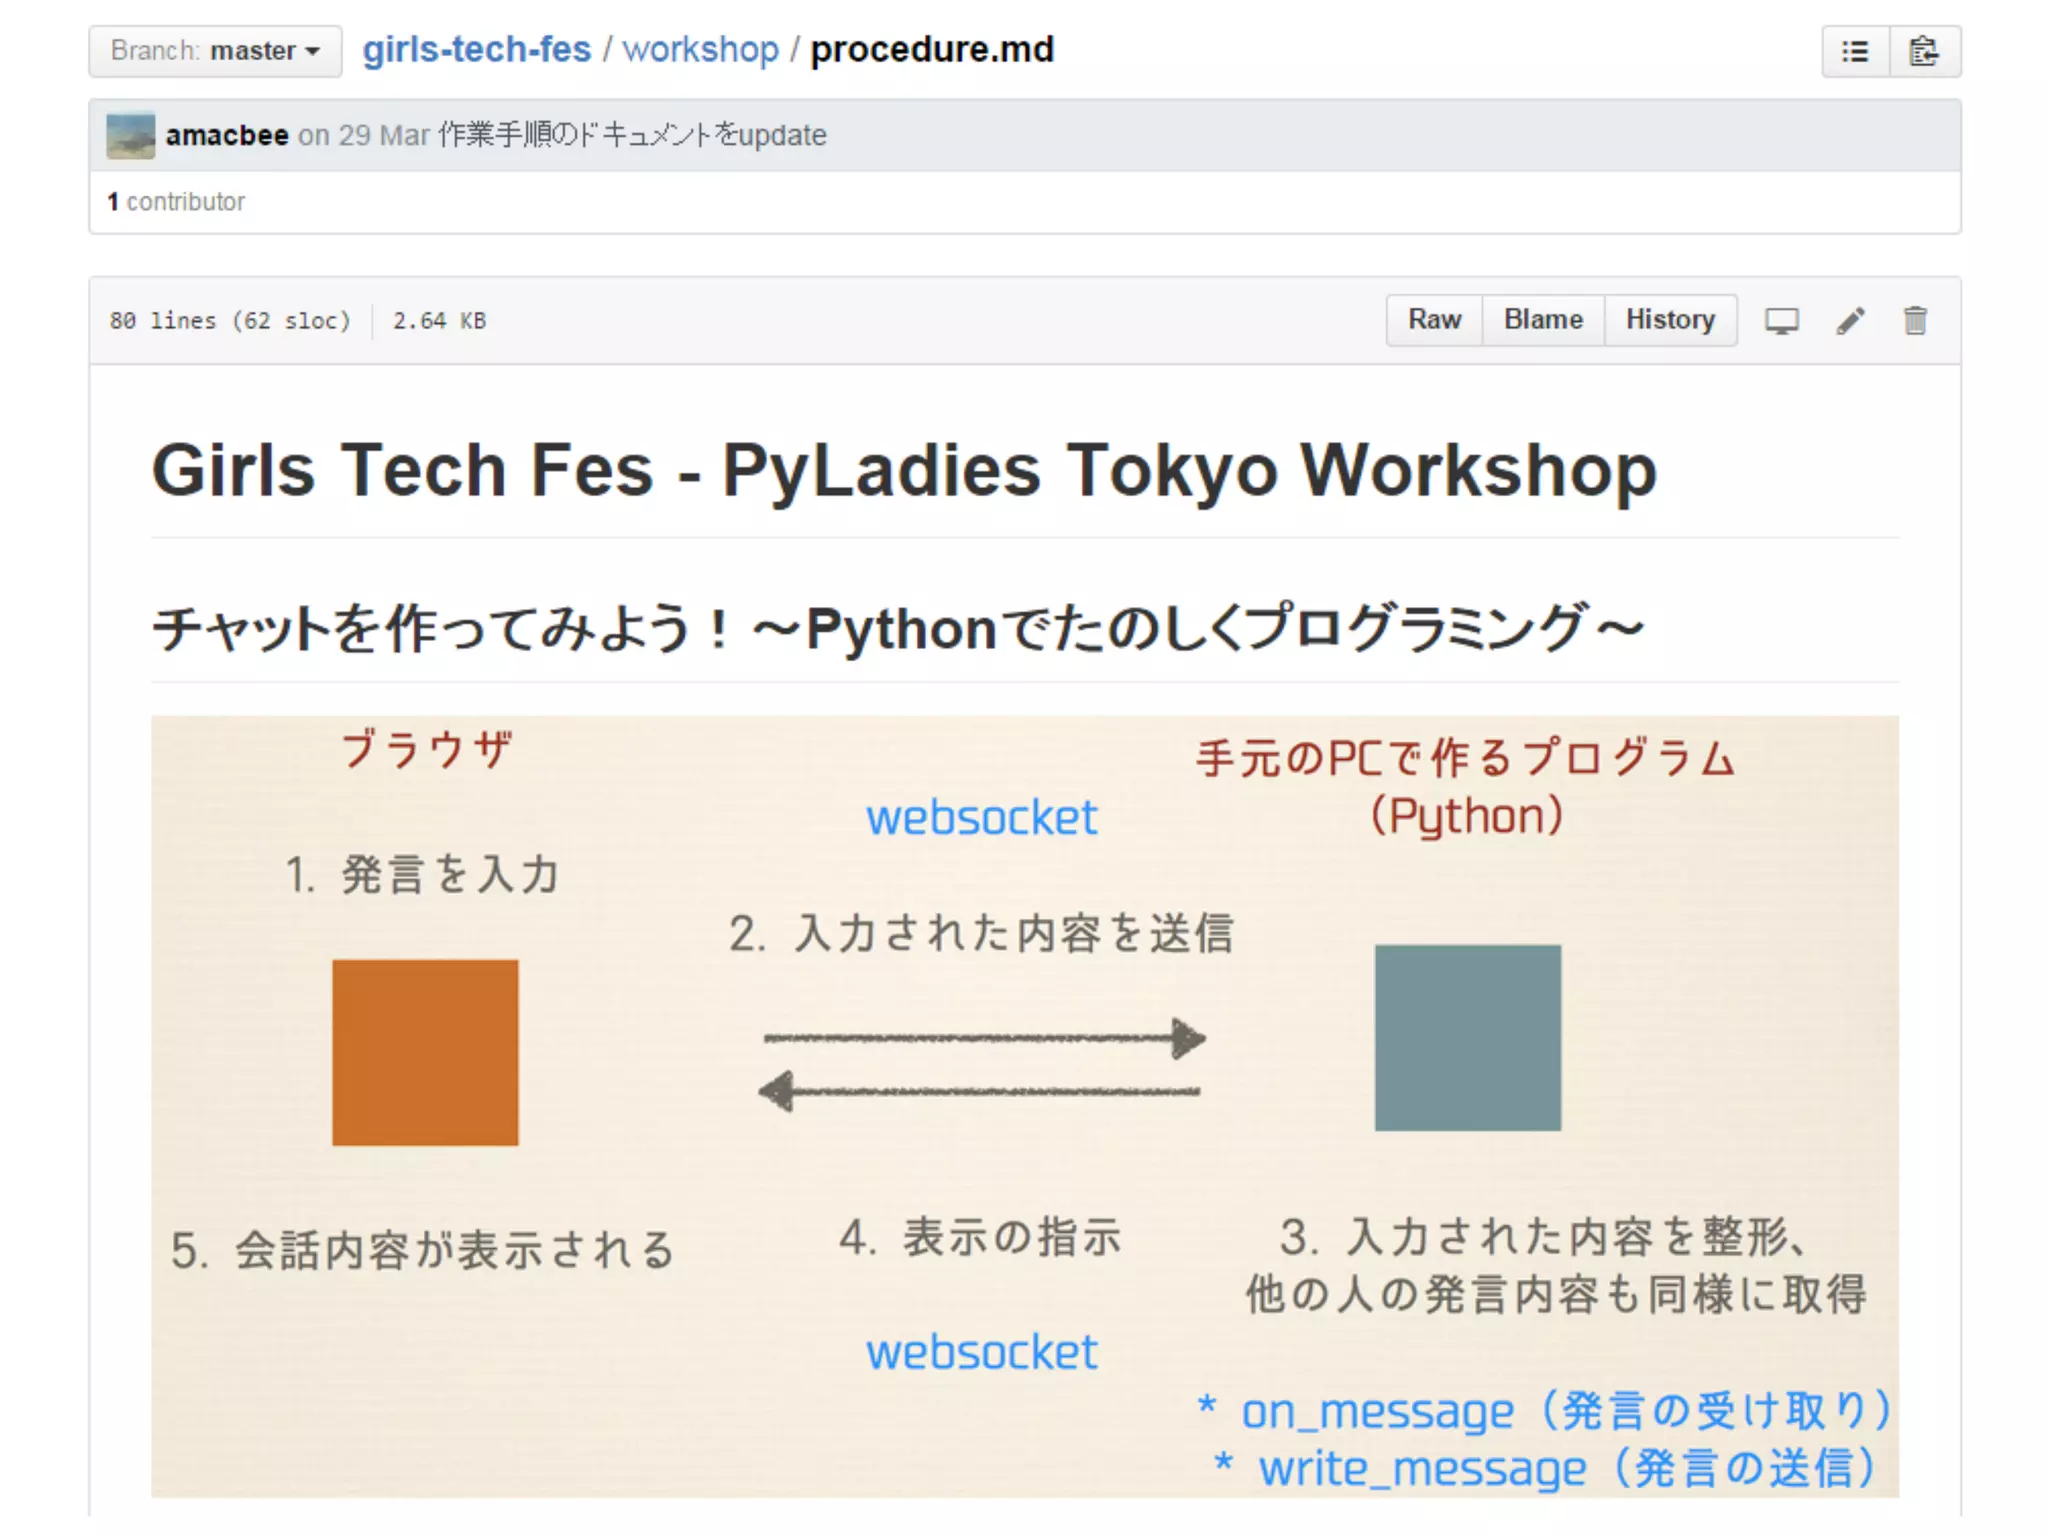Click amacbee's avatar image
Screen dimensions: 2048x1536
(x=131, y=135)
